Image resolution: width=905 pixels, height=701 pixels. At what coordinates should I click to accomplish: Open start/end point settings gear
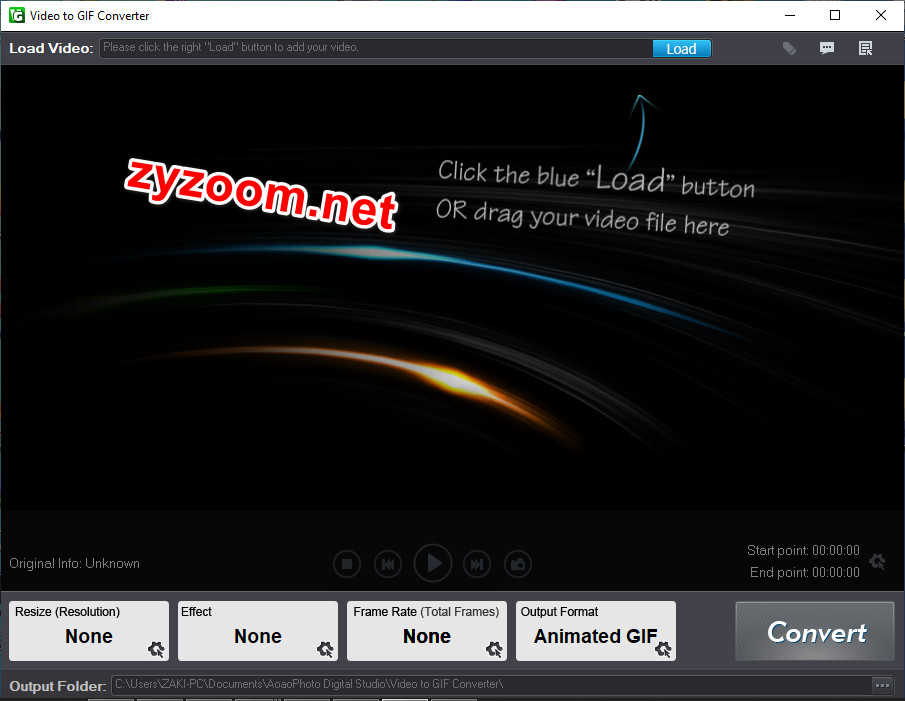(877, 561)
